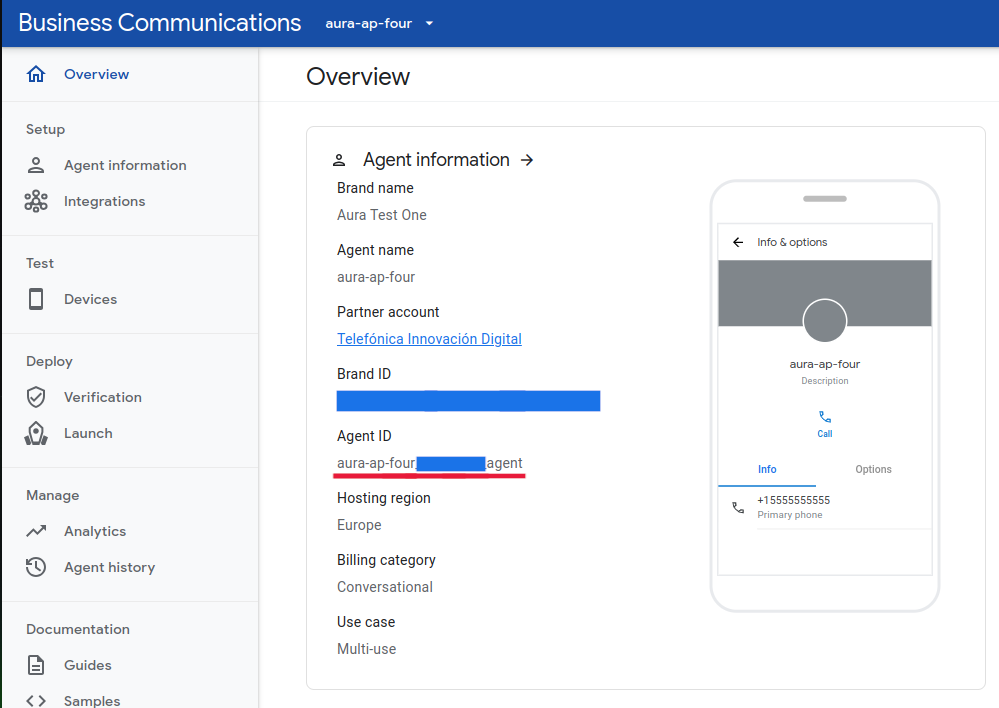
Task: Open the Telefónica Innovación Digital link
Action: [x=429, y=339]
